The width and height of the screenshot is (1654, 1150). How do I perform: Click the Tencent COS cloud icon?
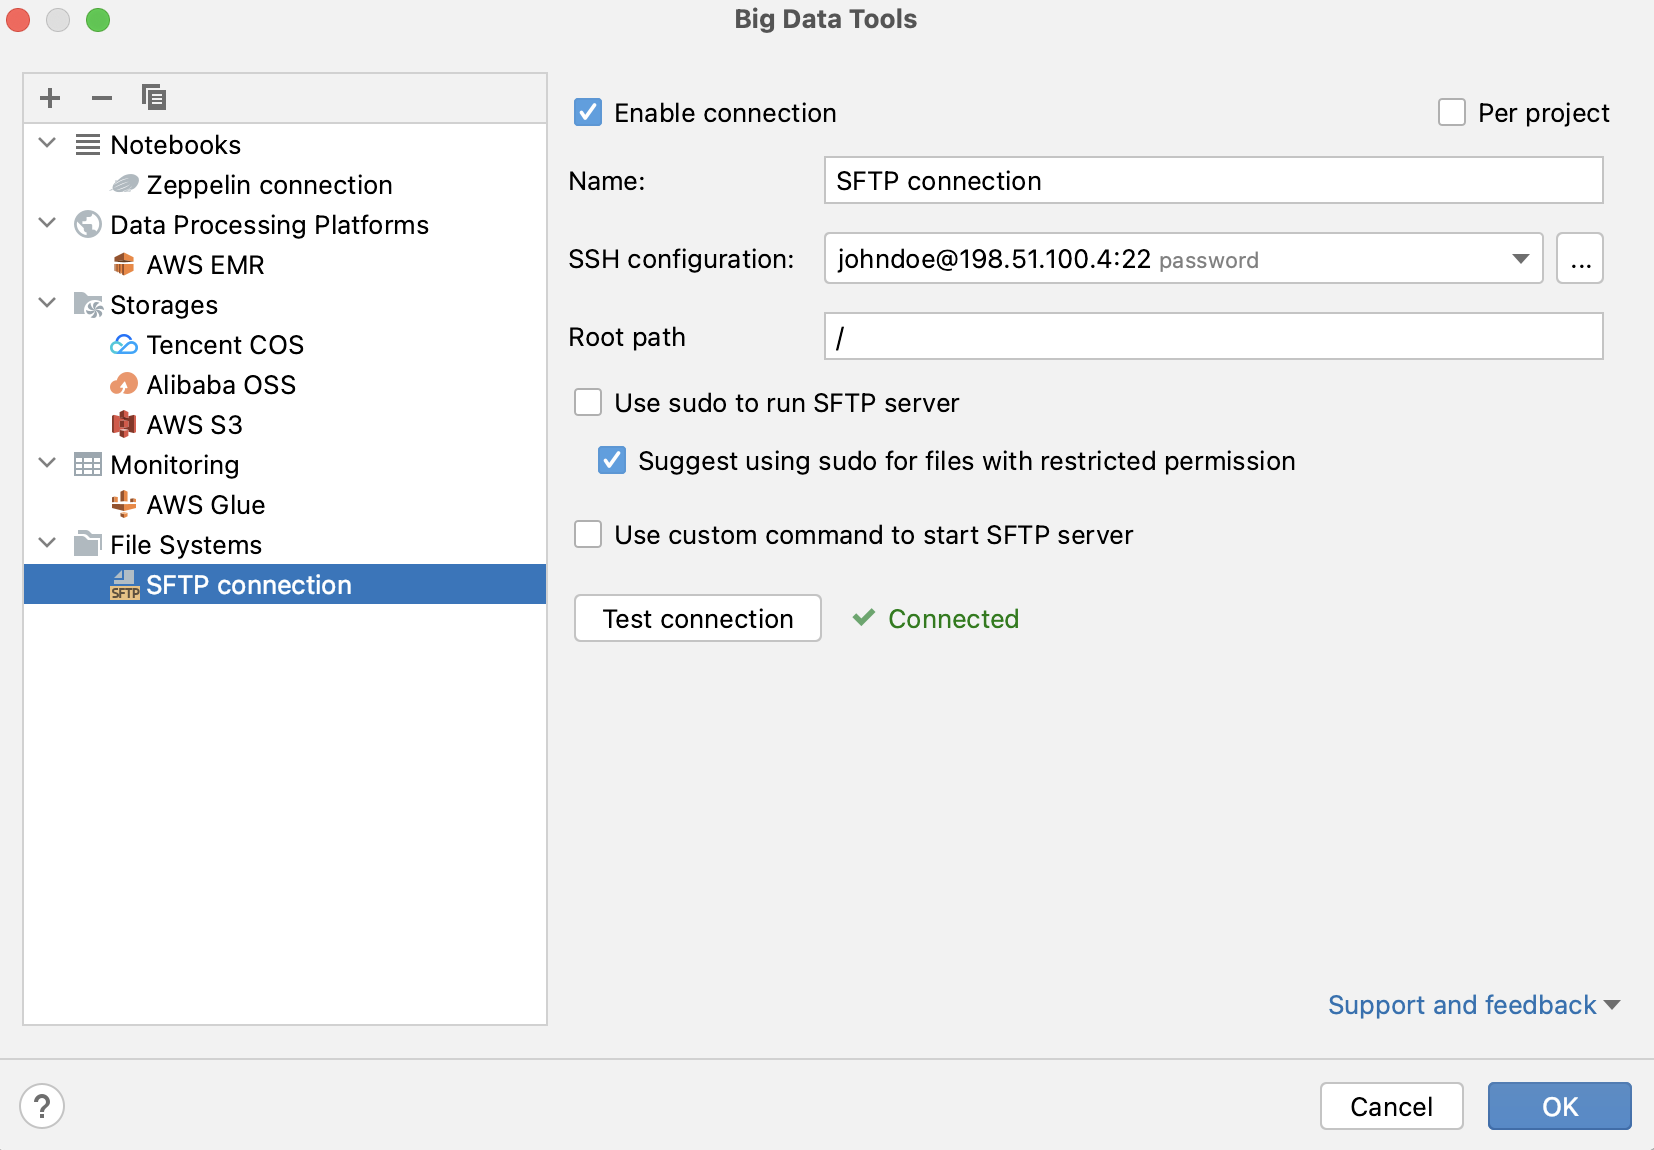coord(124,344)
